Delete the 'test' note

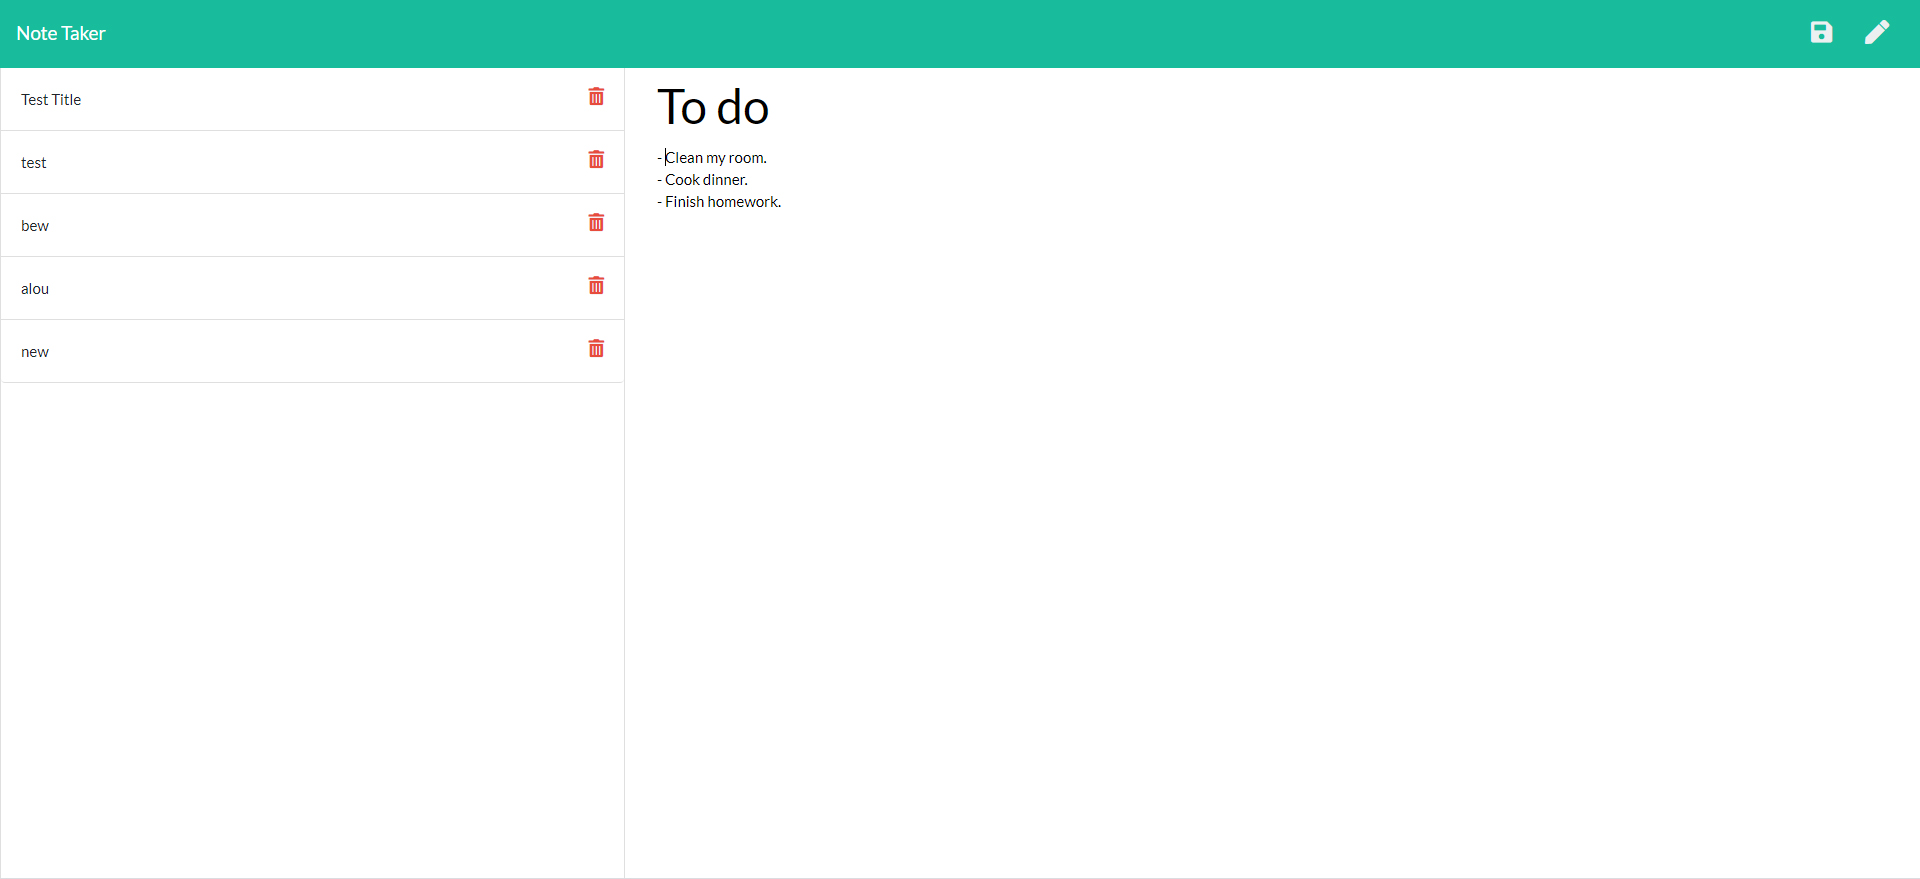[x=596, y=159]
